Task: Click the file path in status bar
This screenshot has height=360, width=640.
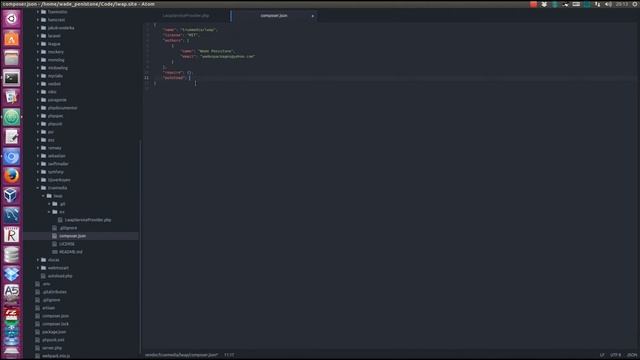Action: coord(182,355)
